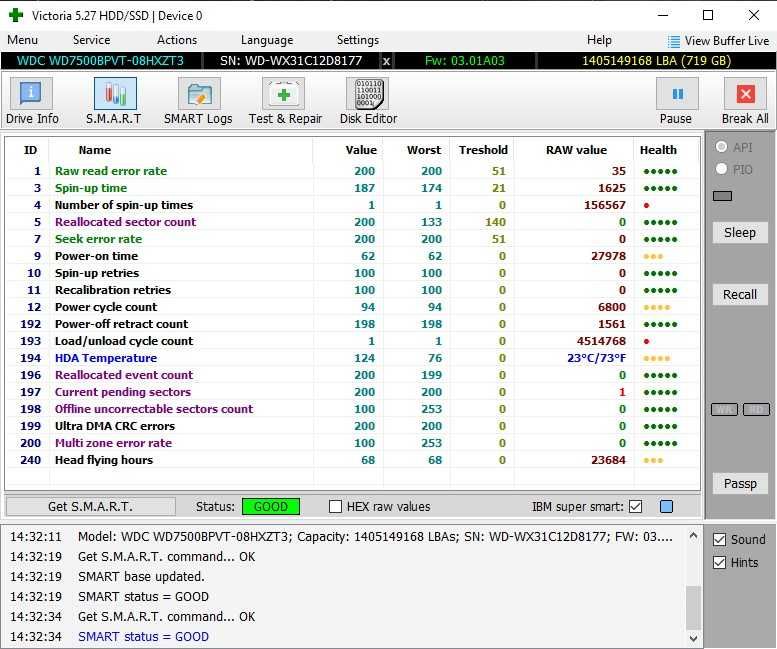This screenshot has width=777, height=649.
Task: Select Offline uncorrectable sectors count row
Action: 352,409
